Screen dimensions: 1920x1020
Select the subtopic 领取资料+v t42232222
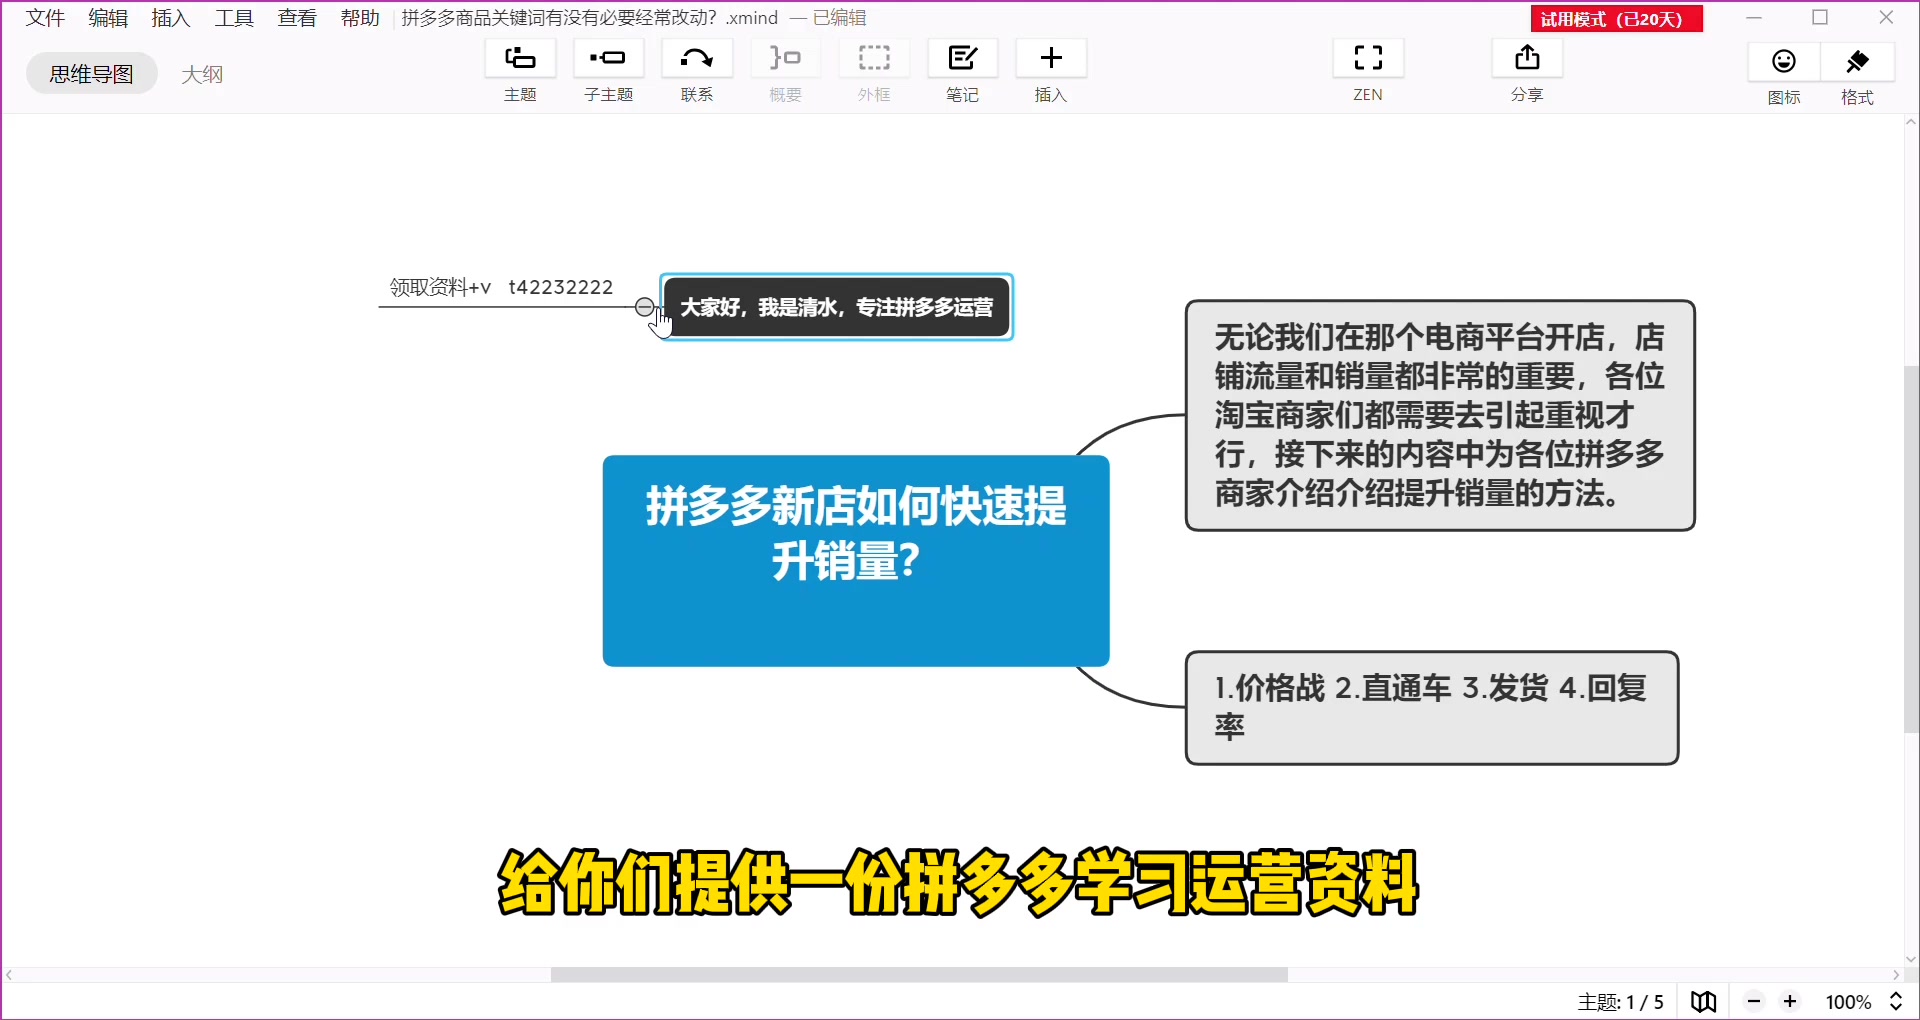[501, 287]
